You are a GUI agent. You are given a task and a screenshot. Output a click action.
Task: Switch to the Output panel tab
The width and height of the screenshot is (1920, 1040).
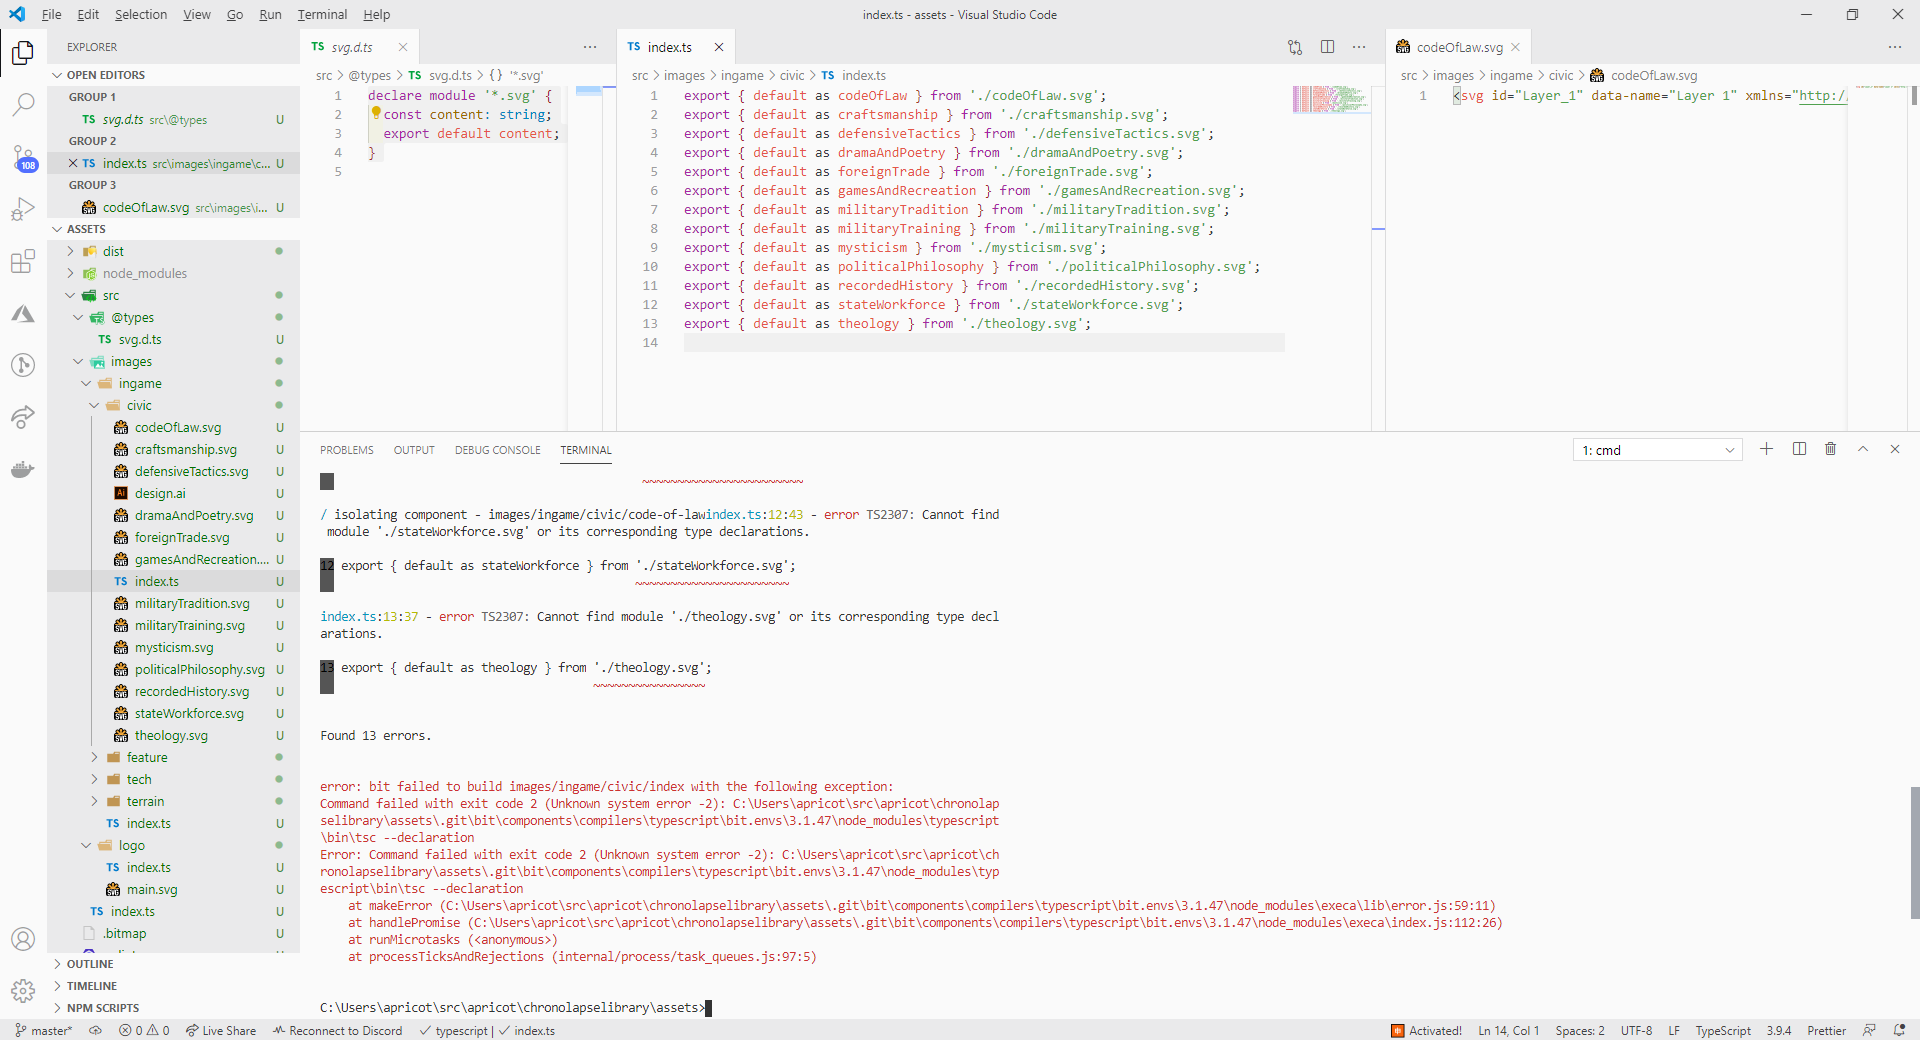[x=414, y=450]
